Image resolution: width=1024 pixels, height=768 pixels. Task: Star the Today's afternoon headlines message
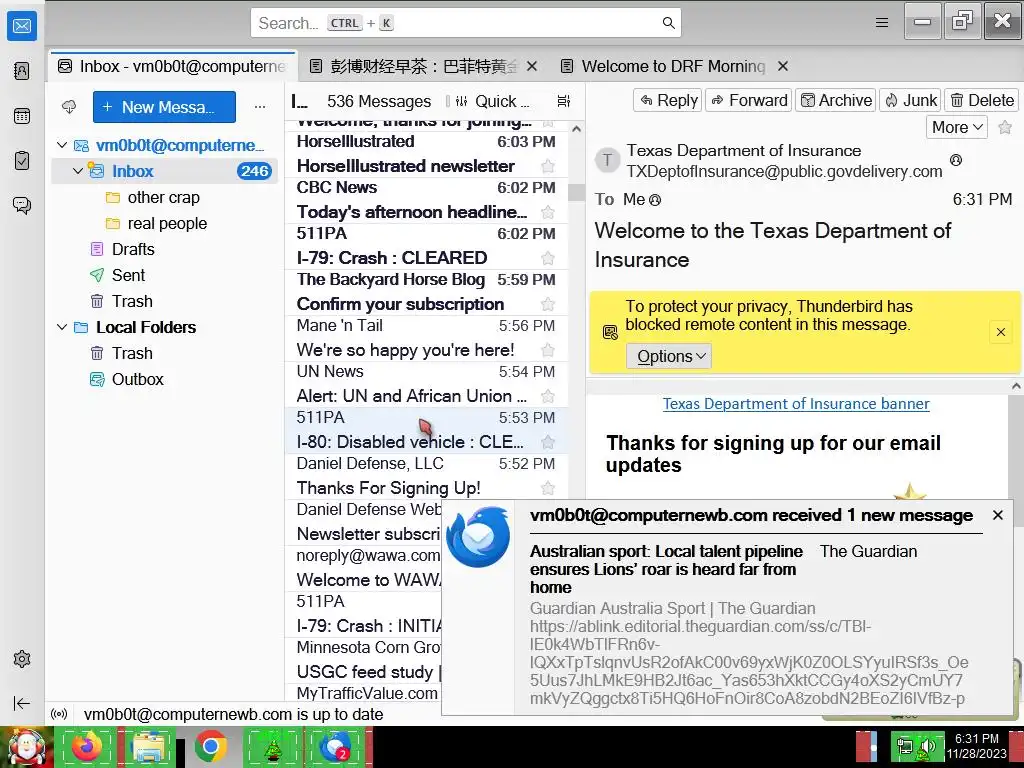point(548,212)
